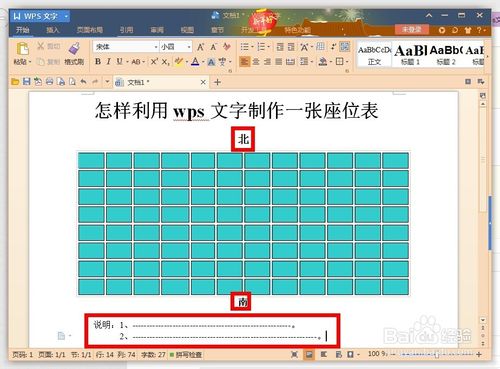The height and width of the screenshot is (369, 500).
Task: Open the font size combo box 小四
Action: coord(176,47)
